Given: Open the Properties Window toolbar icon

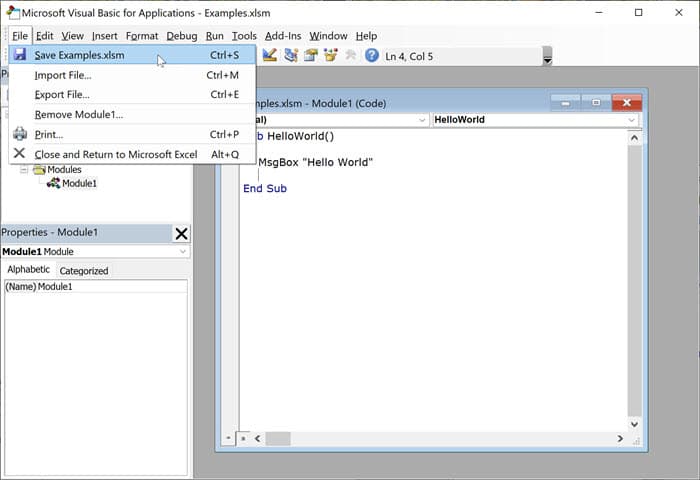Looking at the screenshot, I should 311,55.
